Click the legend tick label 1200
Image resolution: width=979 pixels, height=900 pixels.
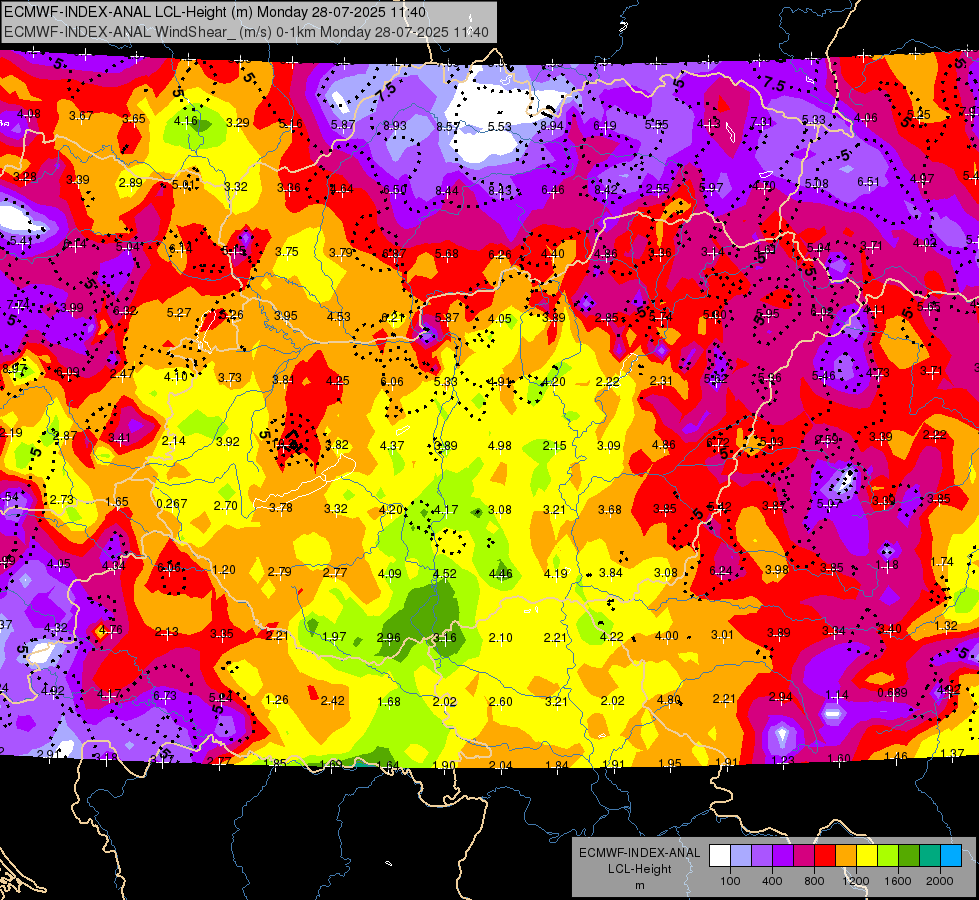point(856,881)
